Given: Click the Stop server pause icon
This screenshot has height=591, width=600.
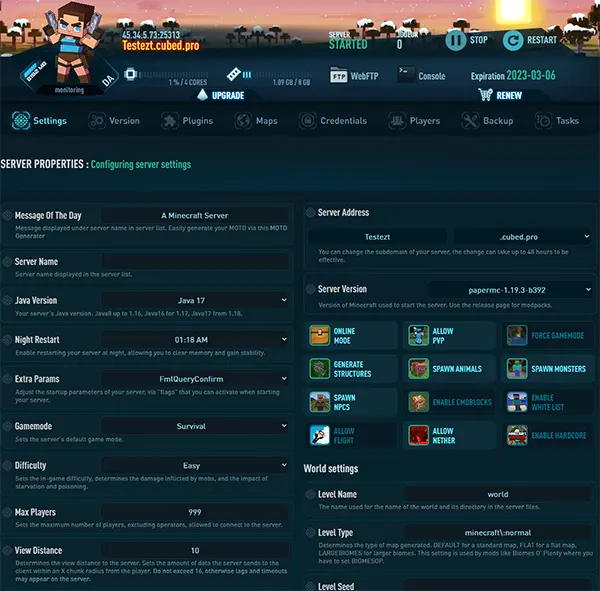Looking at the screenshot, I should (x=456, y=41).
